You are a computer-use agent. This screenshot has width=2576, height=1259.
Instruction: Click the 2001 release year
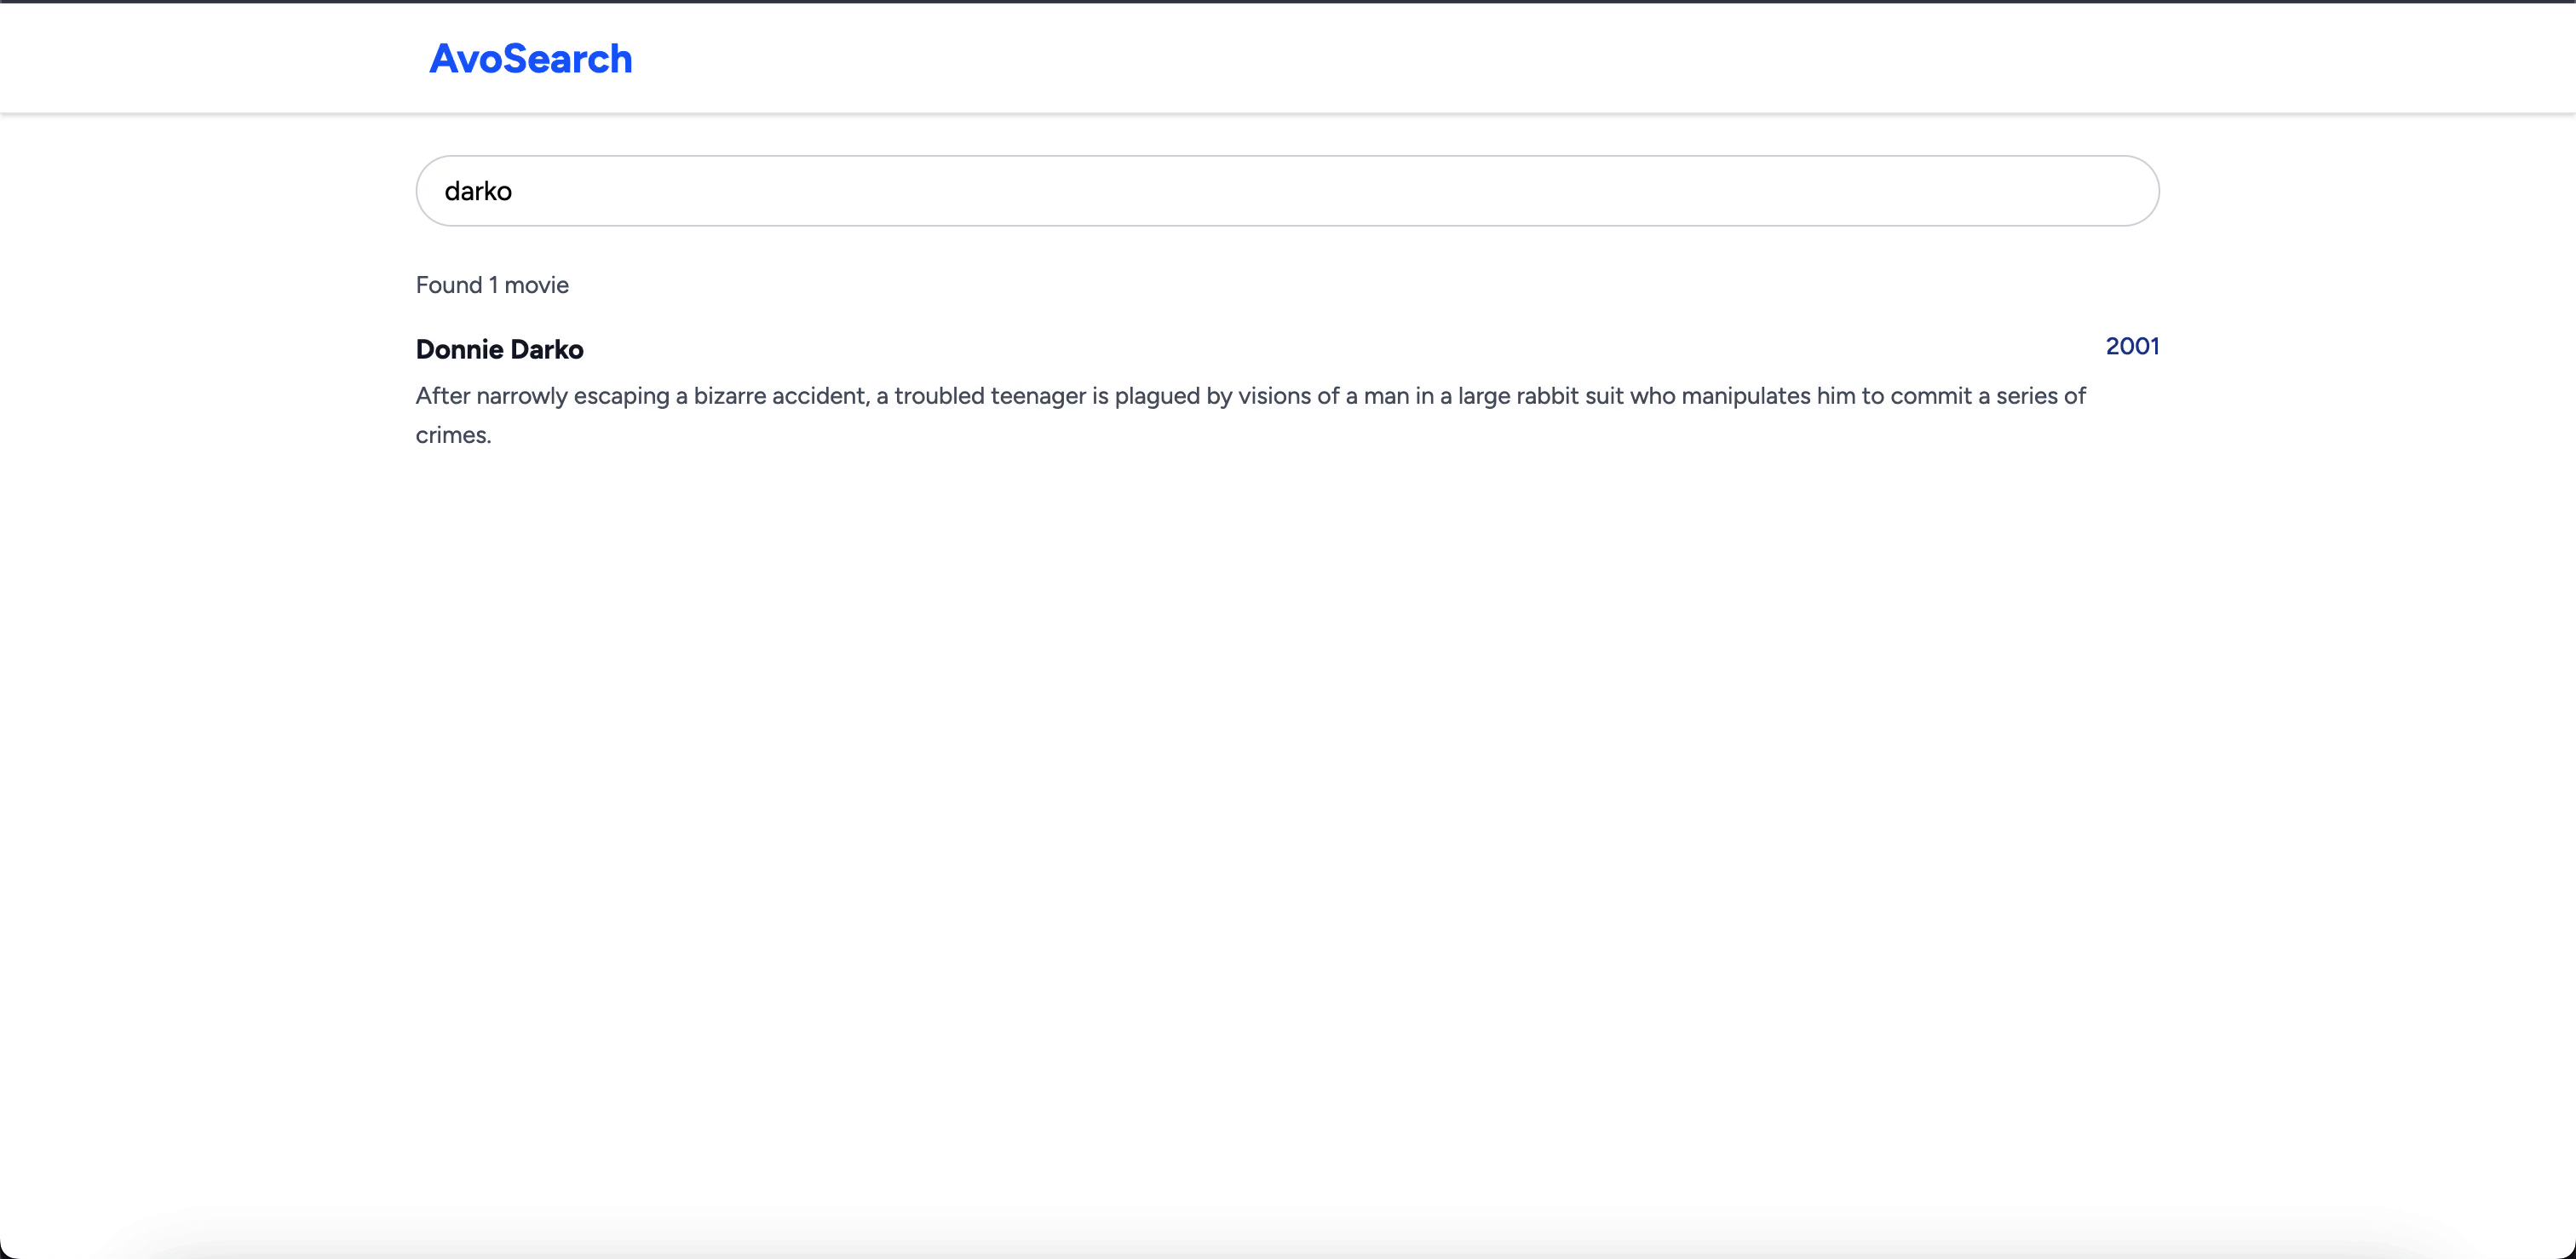point(2131,346)
